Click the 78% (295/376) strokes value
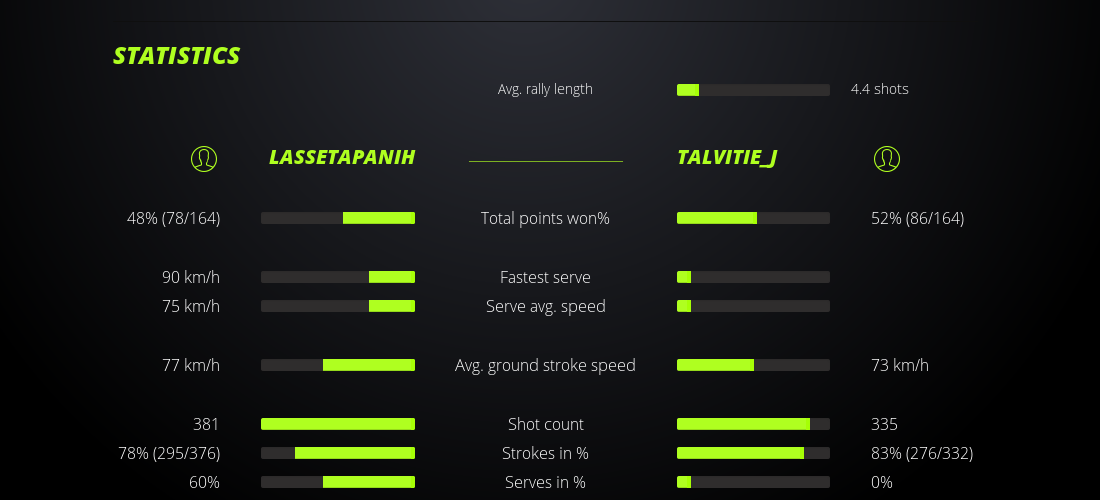This screenshot has height=500, width=1100. (x=169, y=453)
